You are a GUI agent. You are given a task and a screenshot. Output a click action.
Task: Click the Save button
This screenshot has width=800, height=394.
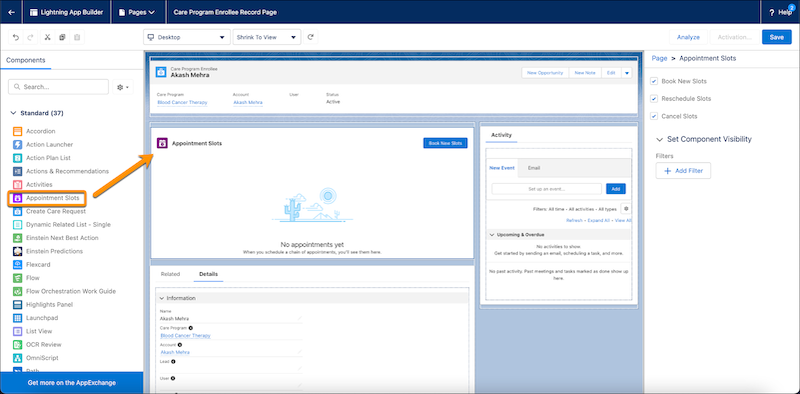click(777, 37)
